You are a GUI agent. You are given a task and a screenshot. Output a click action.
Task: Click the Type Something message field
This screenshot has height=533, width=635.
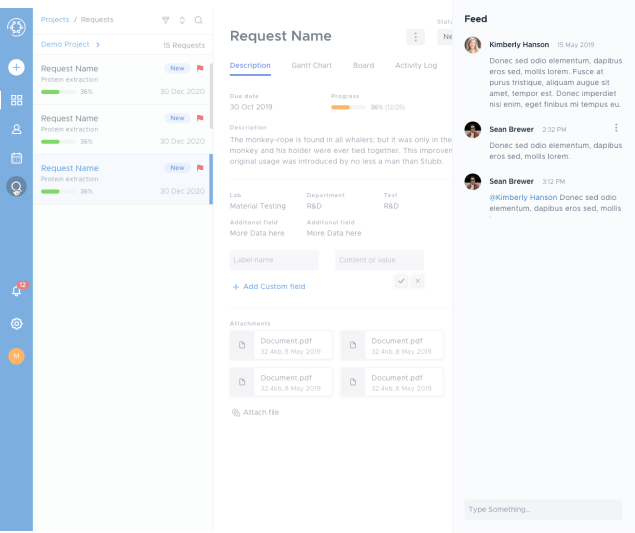coord(542,510)
